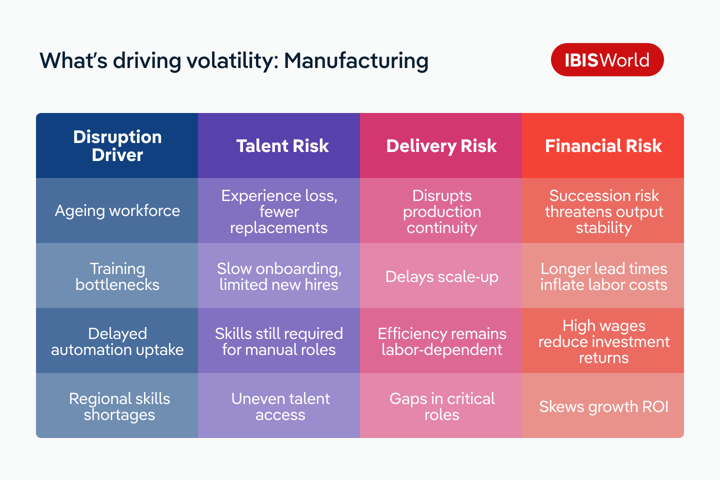Viewport: 720px width, 480px height.
Task: Click the "What's driving volatility: Manufacturing" title
Action: (x=234, y=61)
